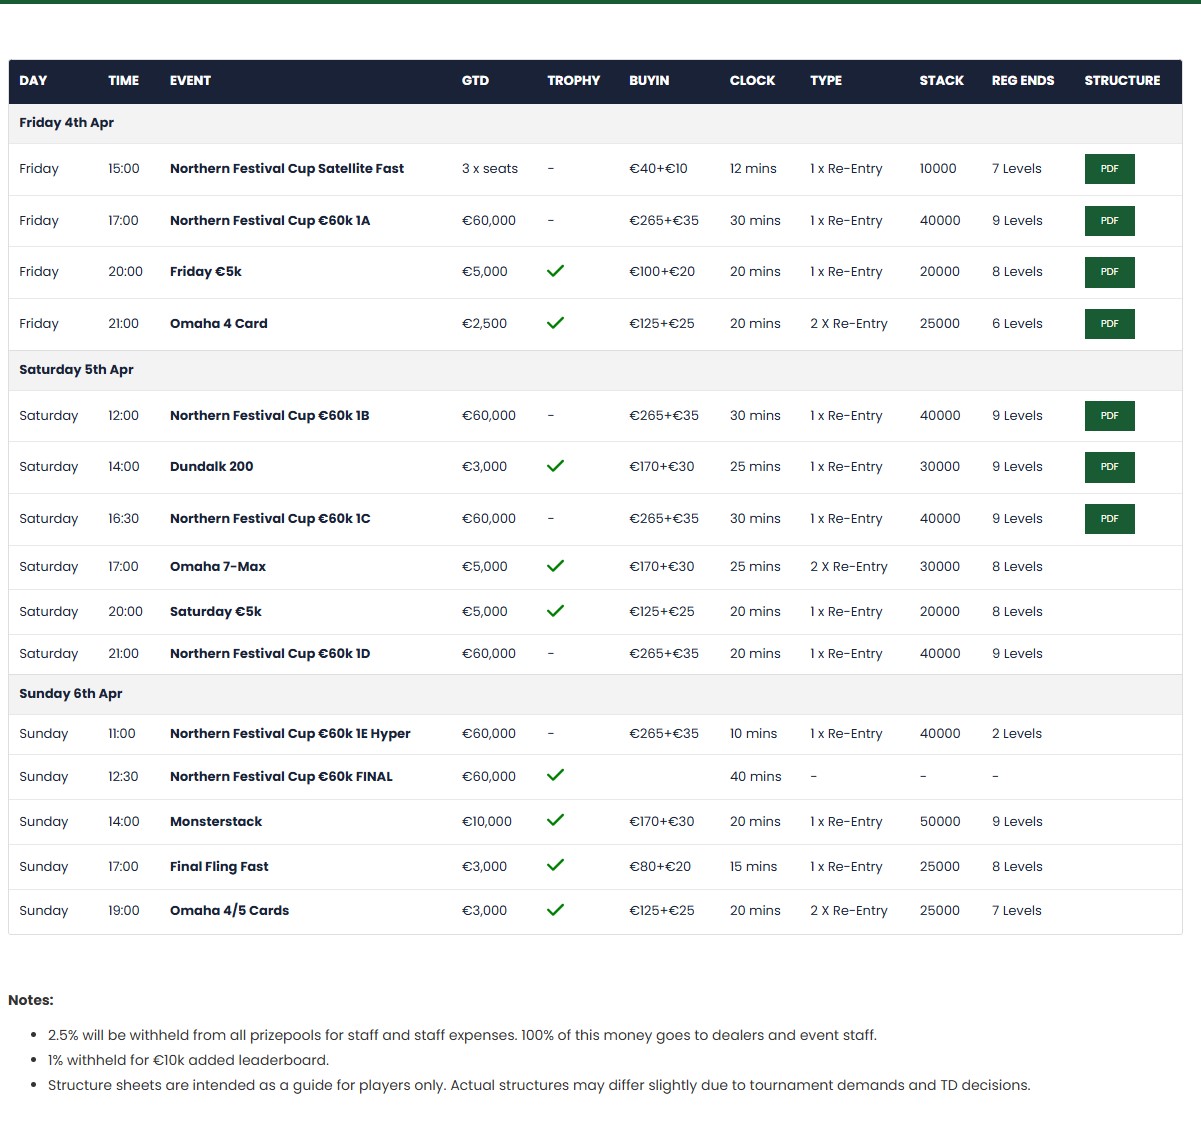
Task: Open PDF structure for Omaha 4 Card
Action: (x=1109, y=324)
